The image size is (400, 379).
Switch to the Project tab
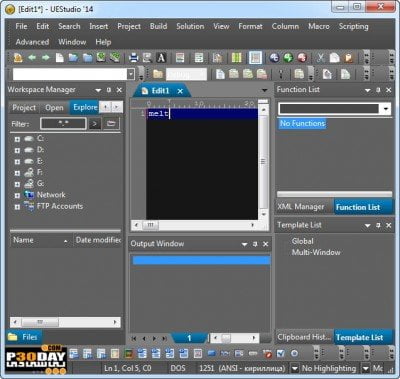24,108
